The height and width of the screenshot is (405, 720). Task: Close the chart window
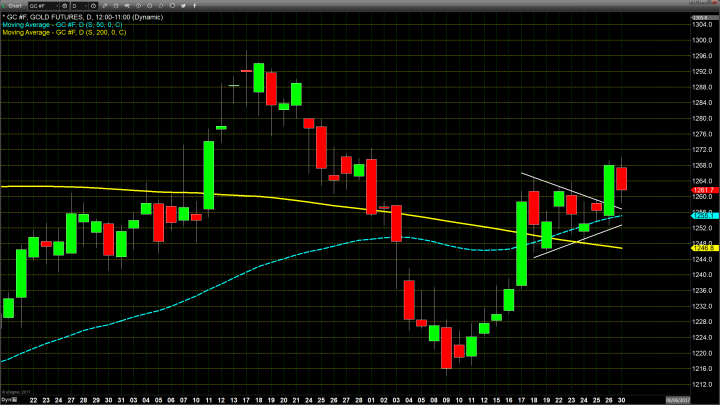[x=714, y=5]
